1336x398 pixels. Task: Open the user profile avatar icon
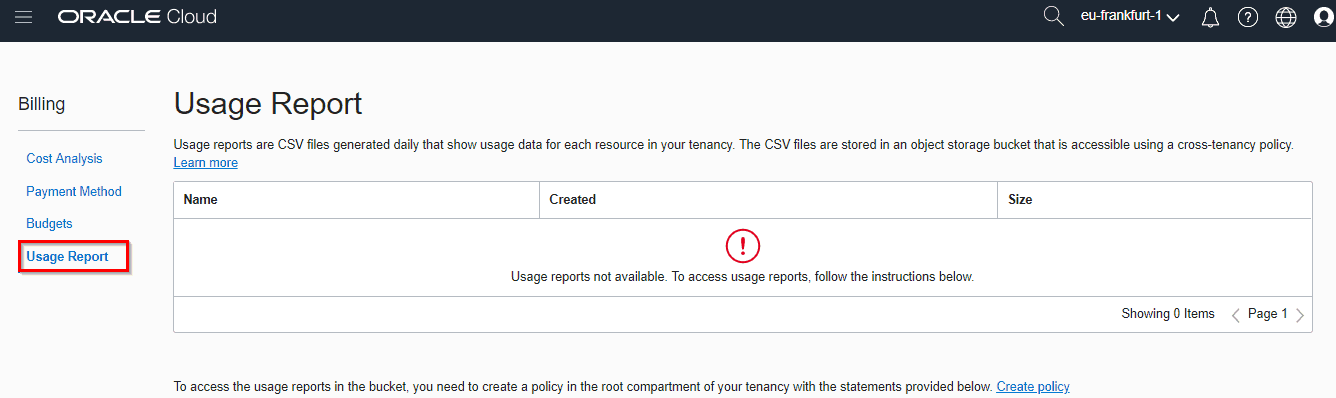tap(1324, 17)
